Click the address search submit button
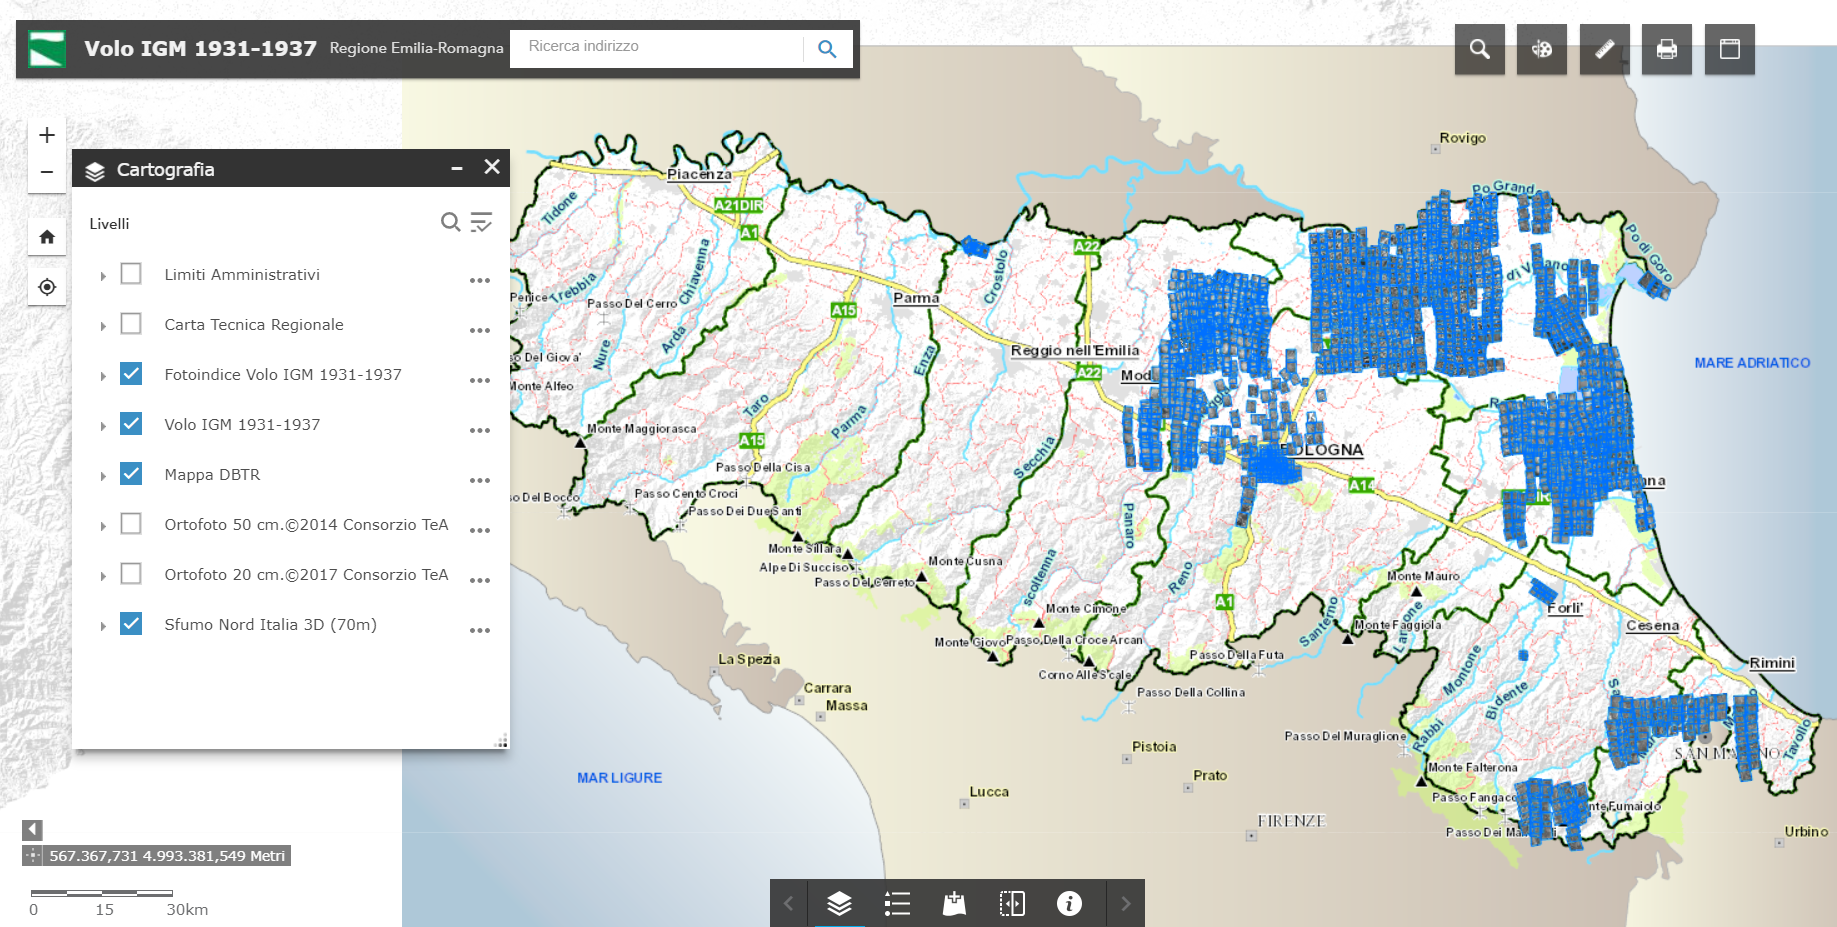The height and width of the screenshot is (927, 1837). [827, 49]
